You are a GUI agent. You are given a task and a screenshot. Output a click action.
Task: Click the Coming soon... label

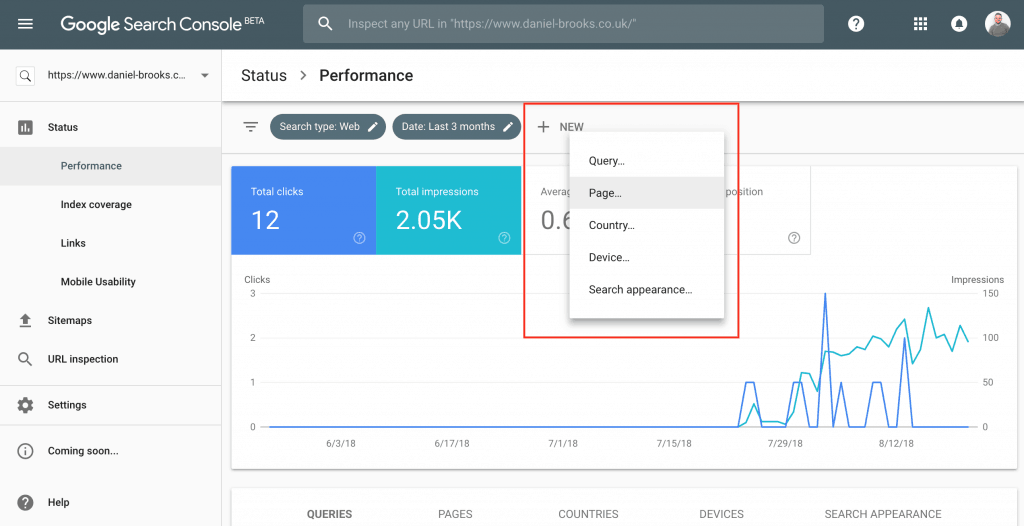83,451
